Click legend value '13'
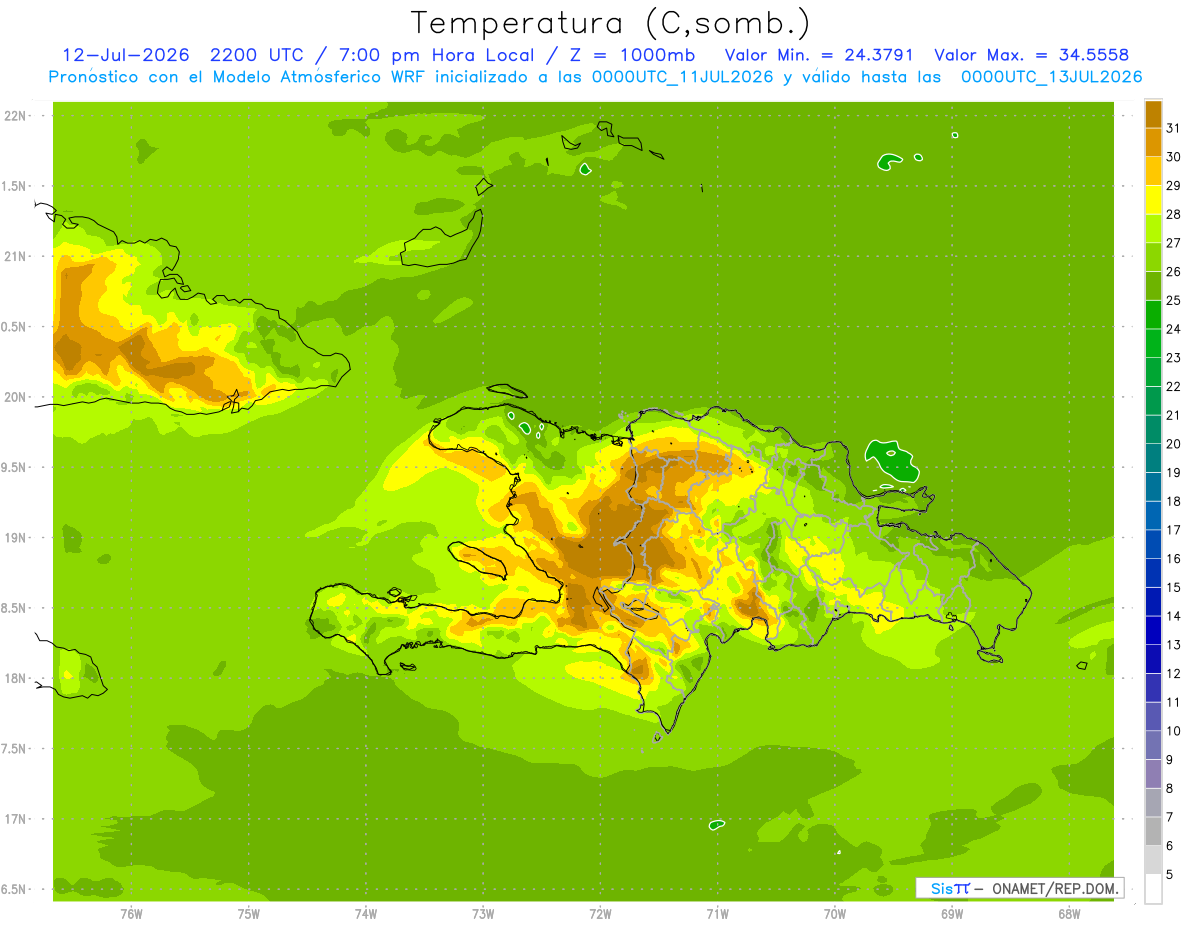 click(x=1173, y=645)
